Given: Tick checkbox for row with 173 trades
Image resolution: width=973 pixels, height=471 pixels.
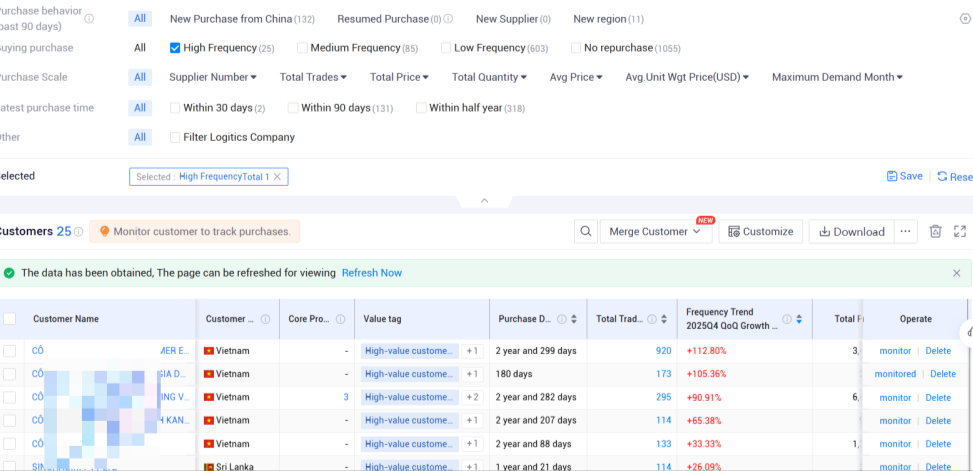Looking at the screenshot, I should (x=9, y=374).
